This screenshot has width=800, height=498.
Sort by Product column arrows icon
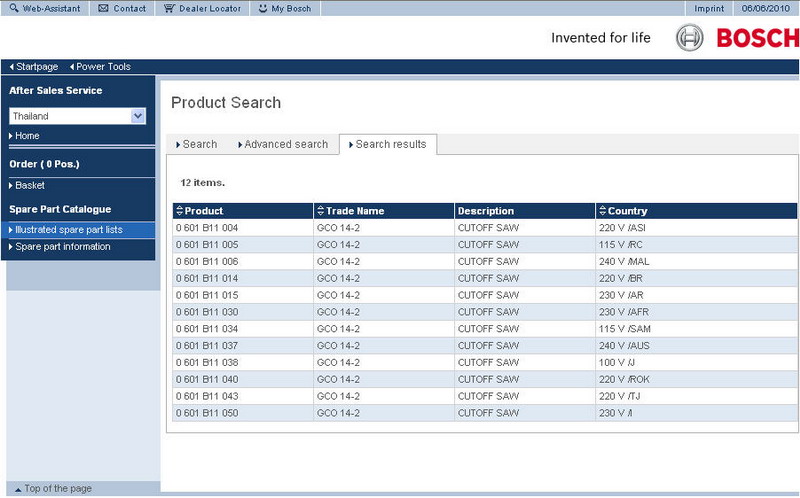pos(180,211)
